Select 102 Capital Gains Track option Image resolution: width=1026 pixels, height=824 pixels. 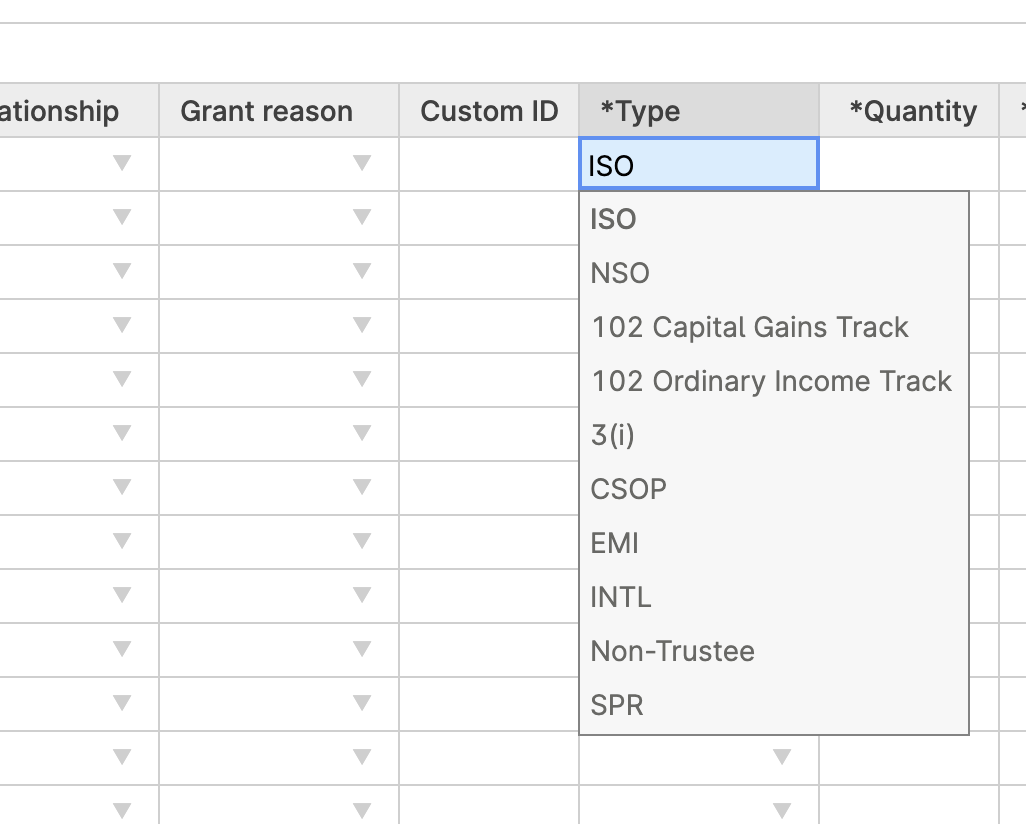(750, 327)
